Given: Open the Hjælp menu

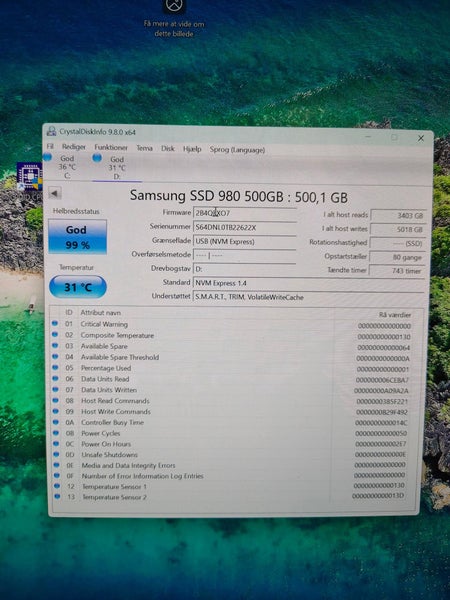Looking at the screenshot, I should pos(192,148).
